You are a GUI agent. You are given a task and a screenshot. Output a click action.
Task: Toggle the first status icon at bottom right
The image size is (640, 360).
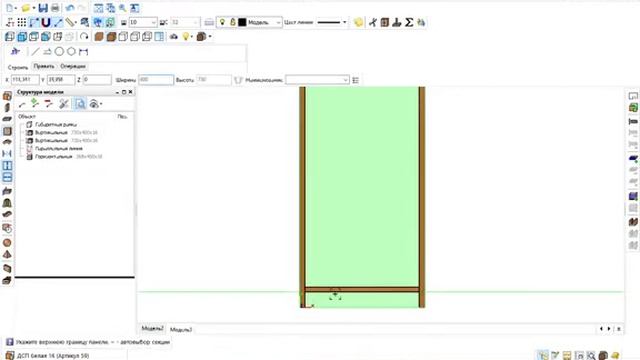pos(542,356)
